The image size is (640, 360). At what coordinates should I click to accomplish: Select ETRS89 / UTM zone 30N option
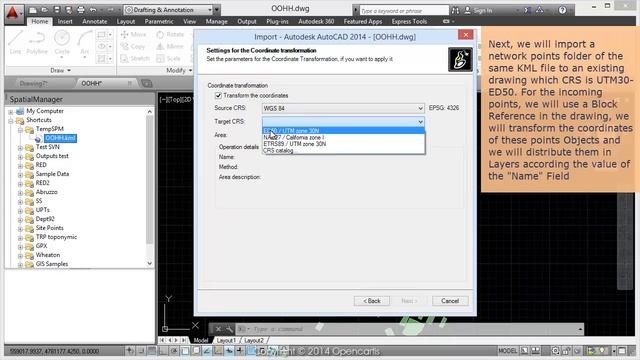coord(343,144)
